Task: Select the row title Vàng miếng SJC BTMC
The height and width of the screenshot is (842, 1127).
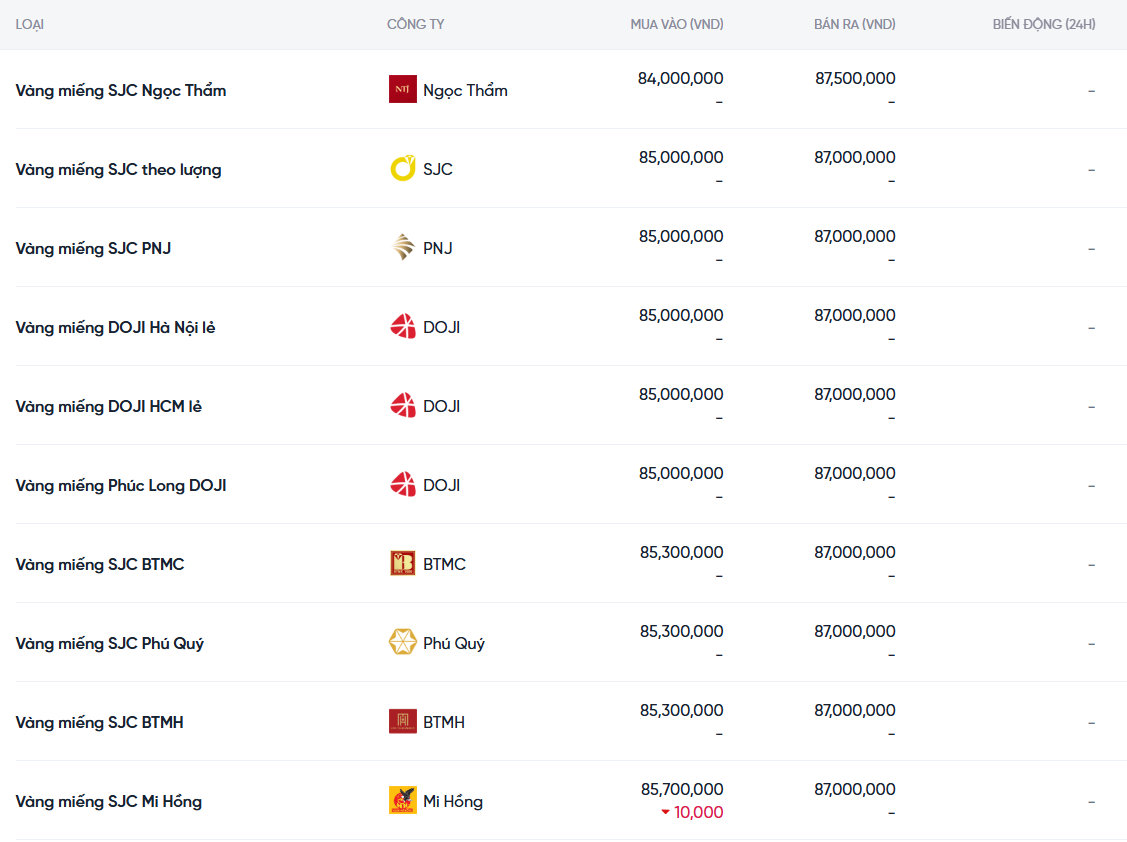Action: [100, 564]
